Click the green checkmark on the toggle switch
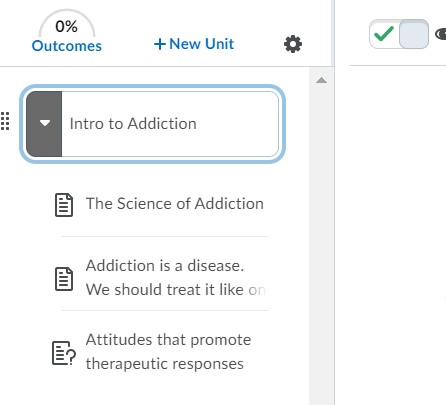 tap(384, 34)
